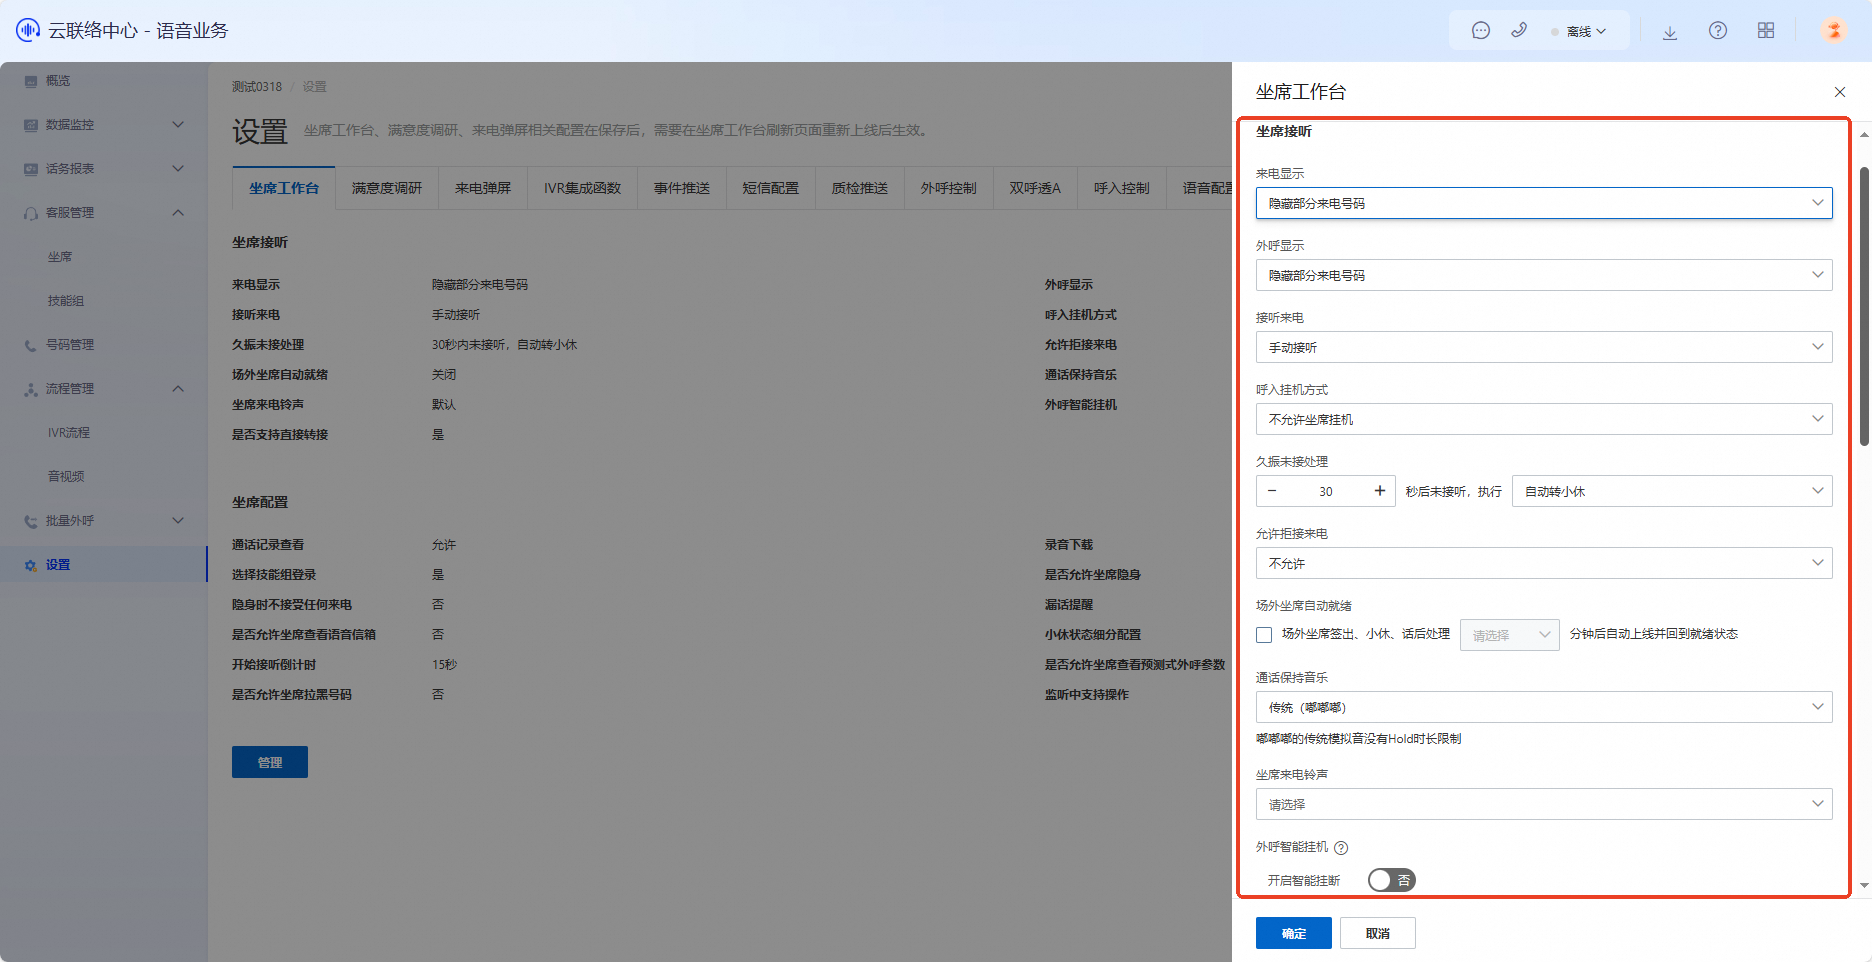Click the 客服管理 headset icon

[x=31, y=213]
